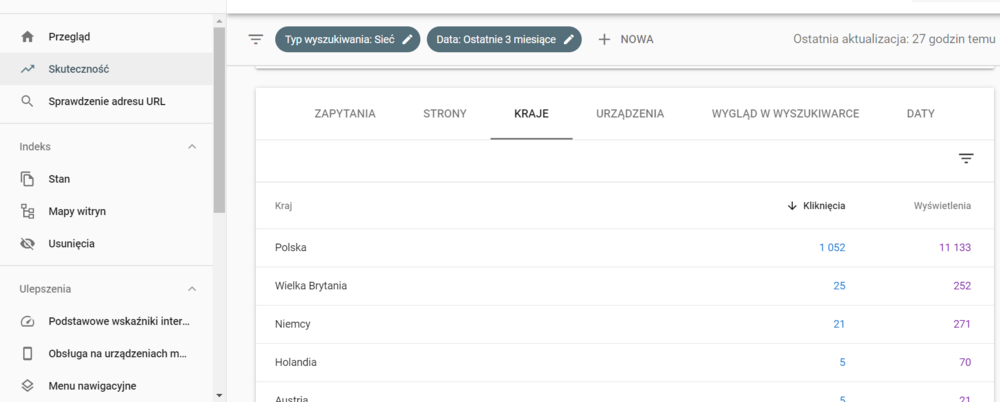
Task: Click the Podstawowe wskaźniki gauge icon
Action: point(28,321)
